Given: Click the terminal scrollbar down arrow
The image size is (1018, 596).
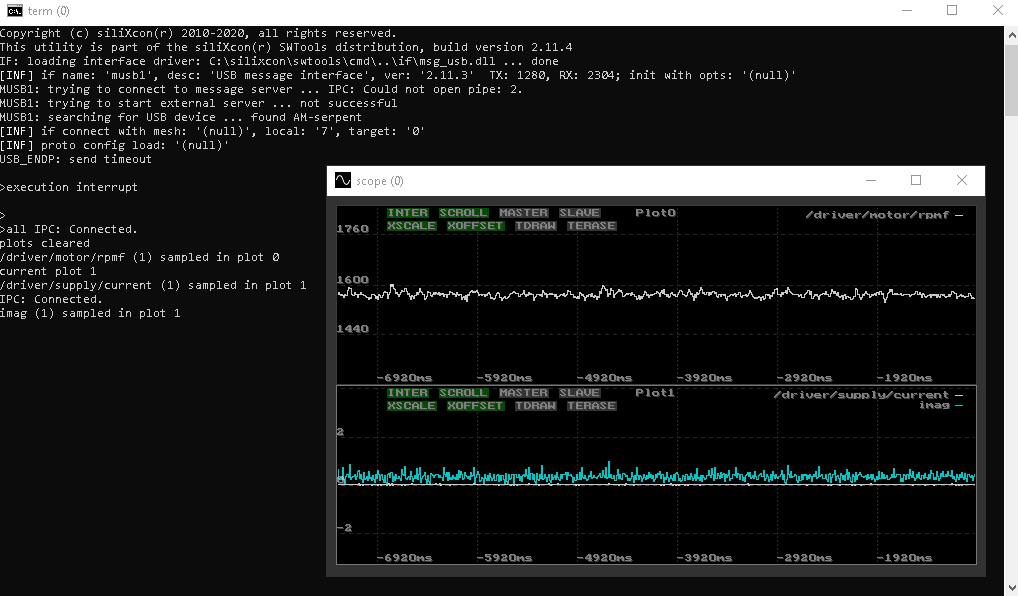Looking at the screenshot, I should click(x=1012, y=588).
